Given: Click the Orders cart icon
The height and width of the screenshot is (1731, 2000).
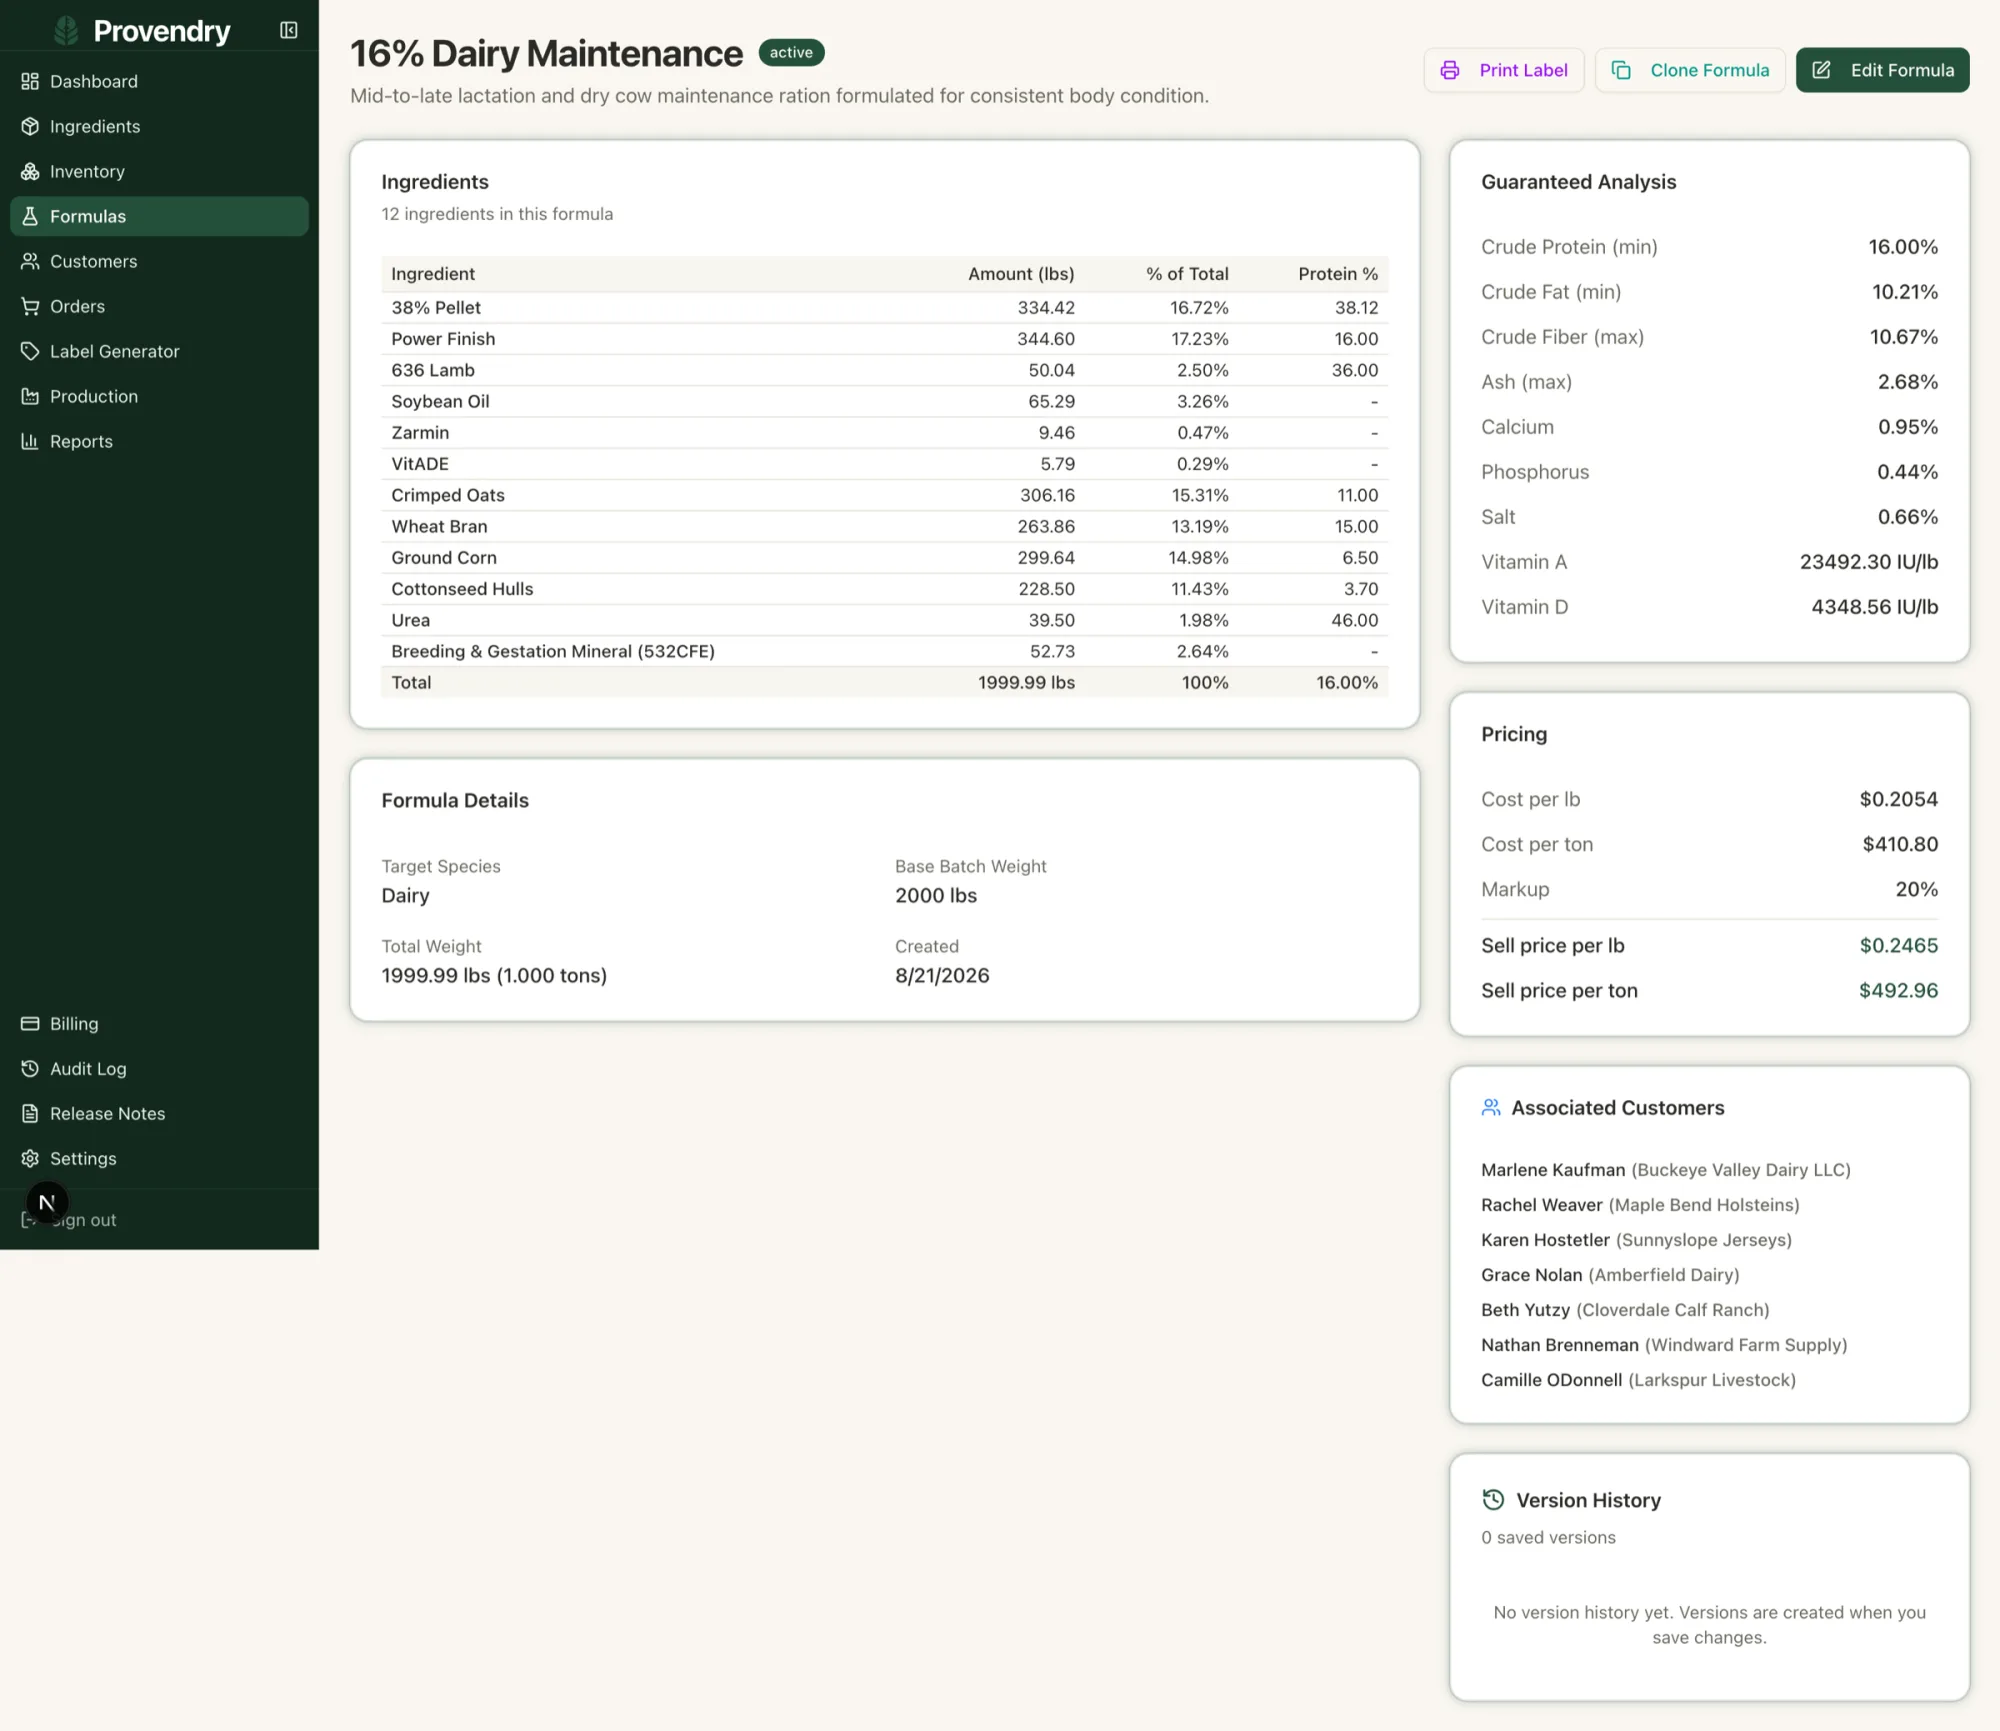Looking at the screenshot, I should point(30,306).
